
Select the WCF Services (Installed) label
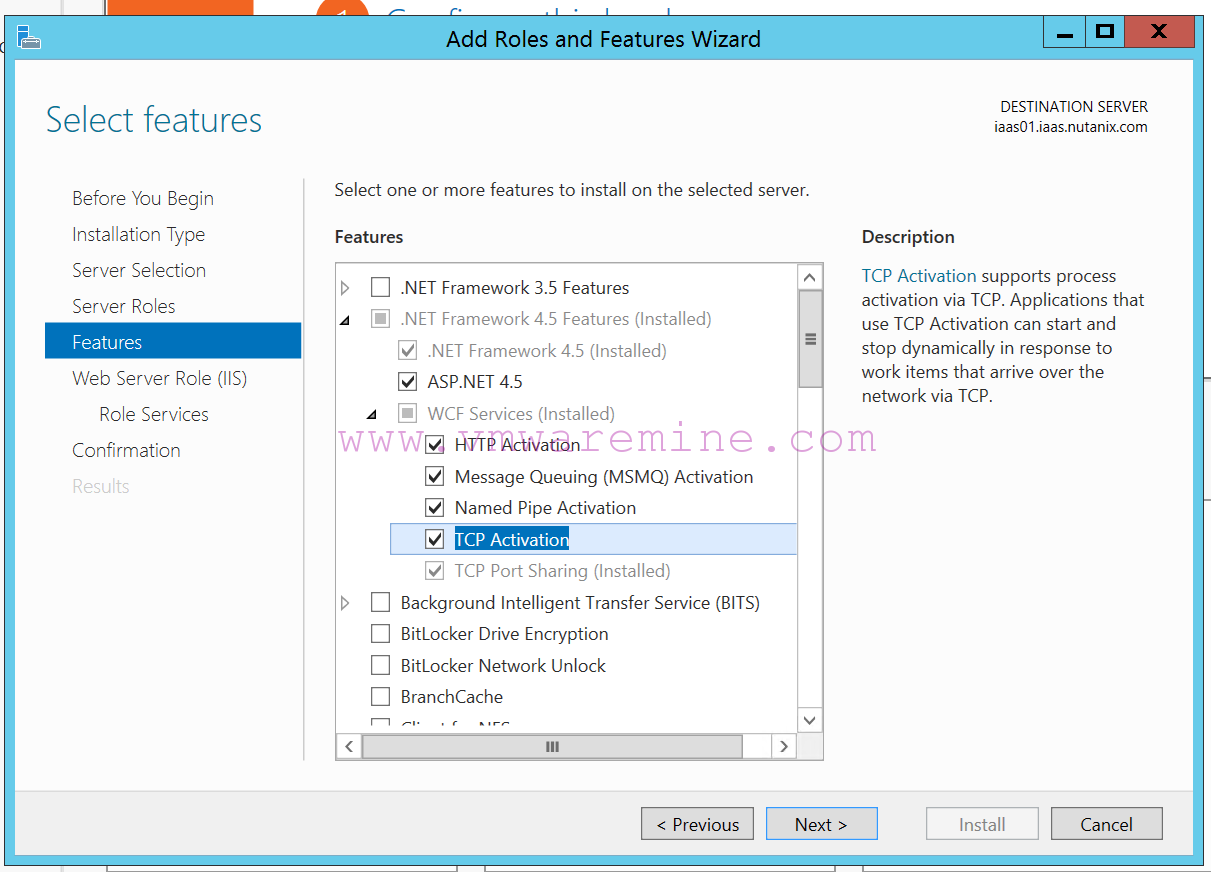tap(521, 414)
